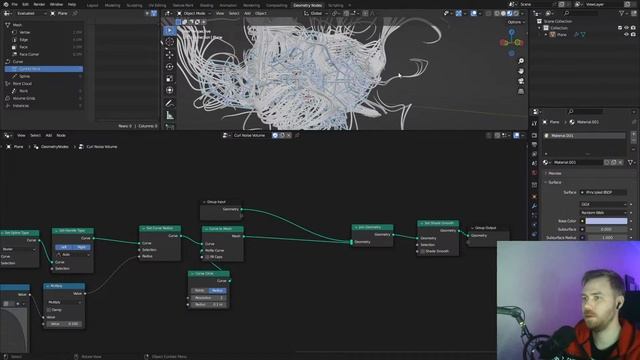Screen dimensions: 640x360
Task: Click GeometryNodes in the node editor breadcrumb
Action: pyautogui.click(x=55, y=147)
